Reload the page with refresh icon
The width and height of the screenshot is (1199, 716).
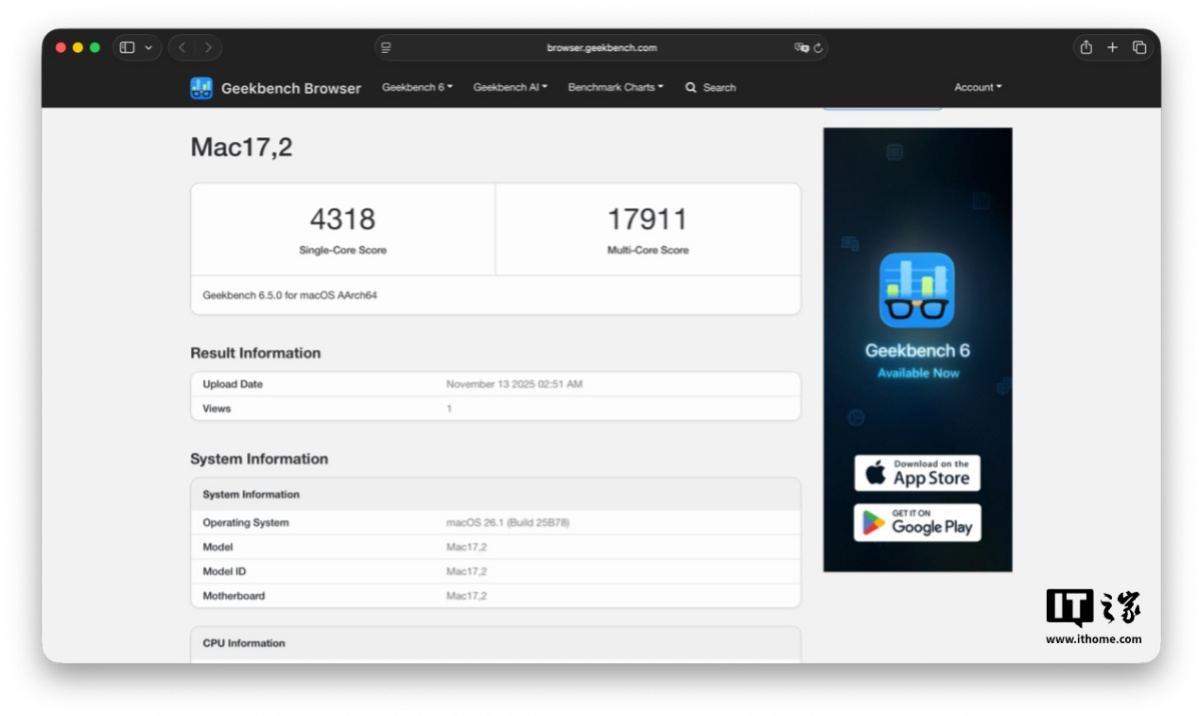(x=818, y=48)
